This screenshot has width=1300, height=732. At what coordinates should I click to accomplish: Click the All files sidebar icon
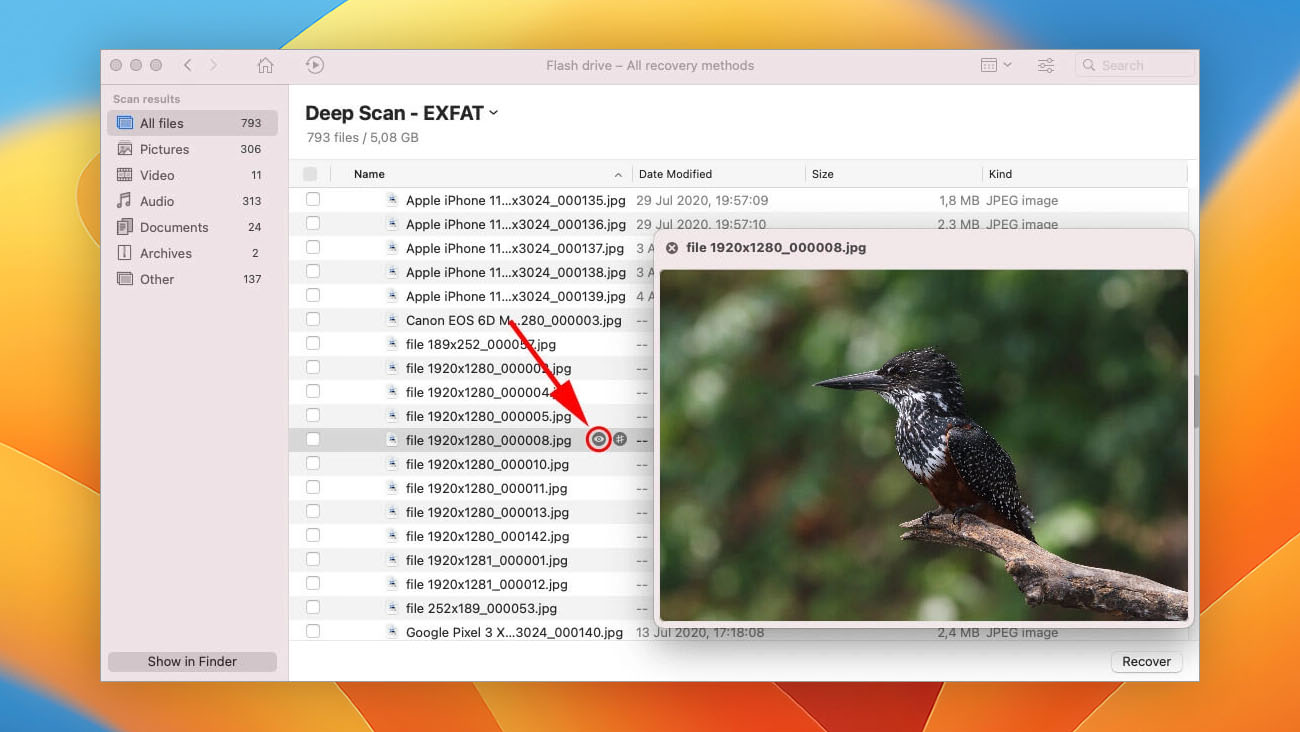tap(125, 123)
